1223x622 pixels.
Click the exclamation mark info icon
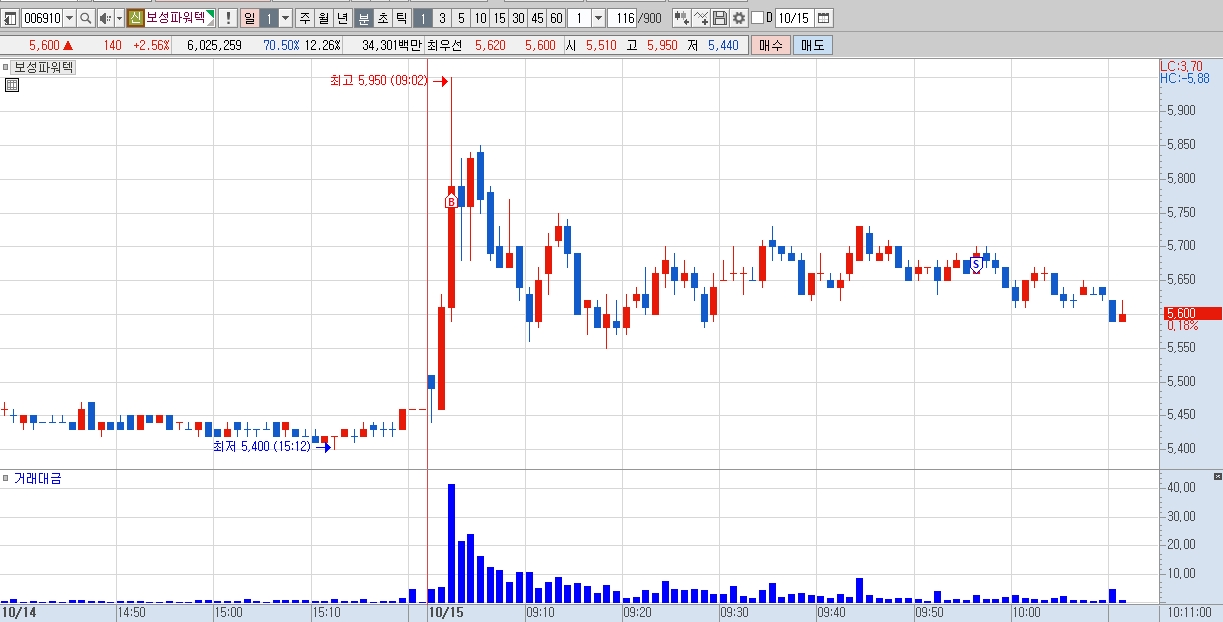228,18
